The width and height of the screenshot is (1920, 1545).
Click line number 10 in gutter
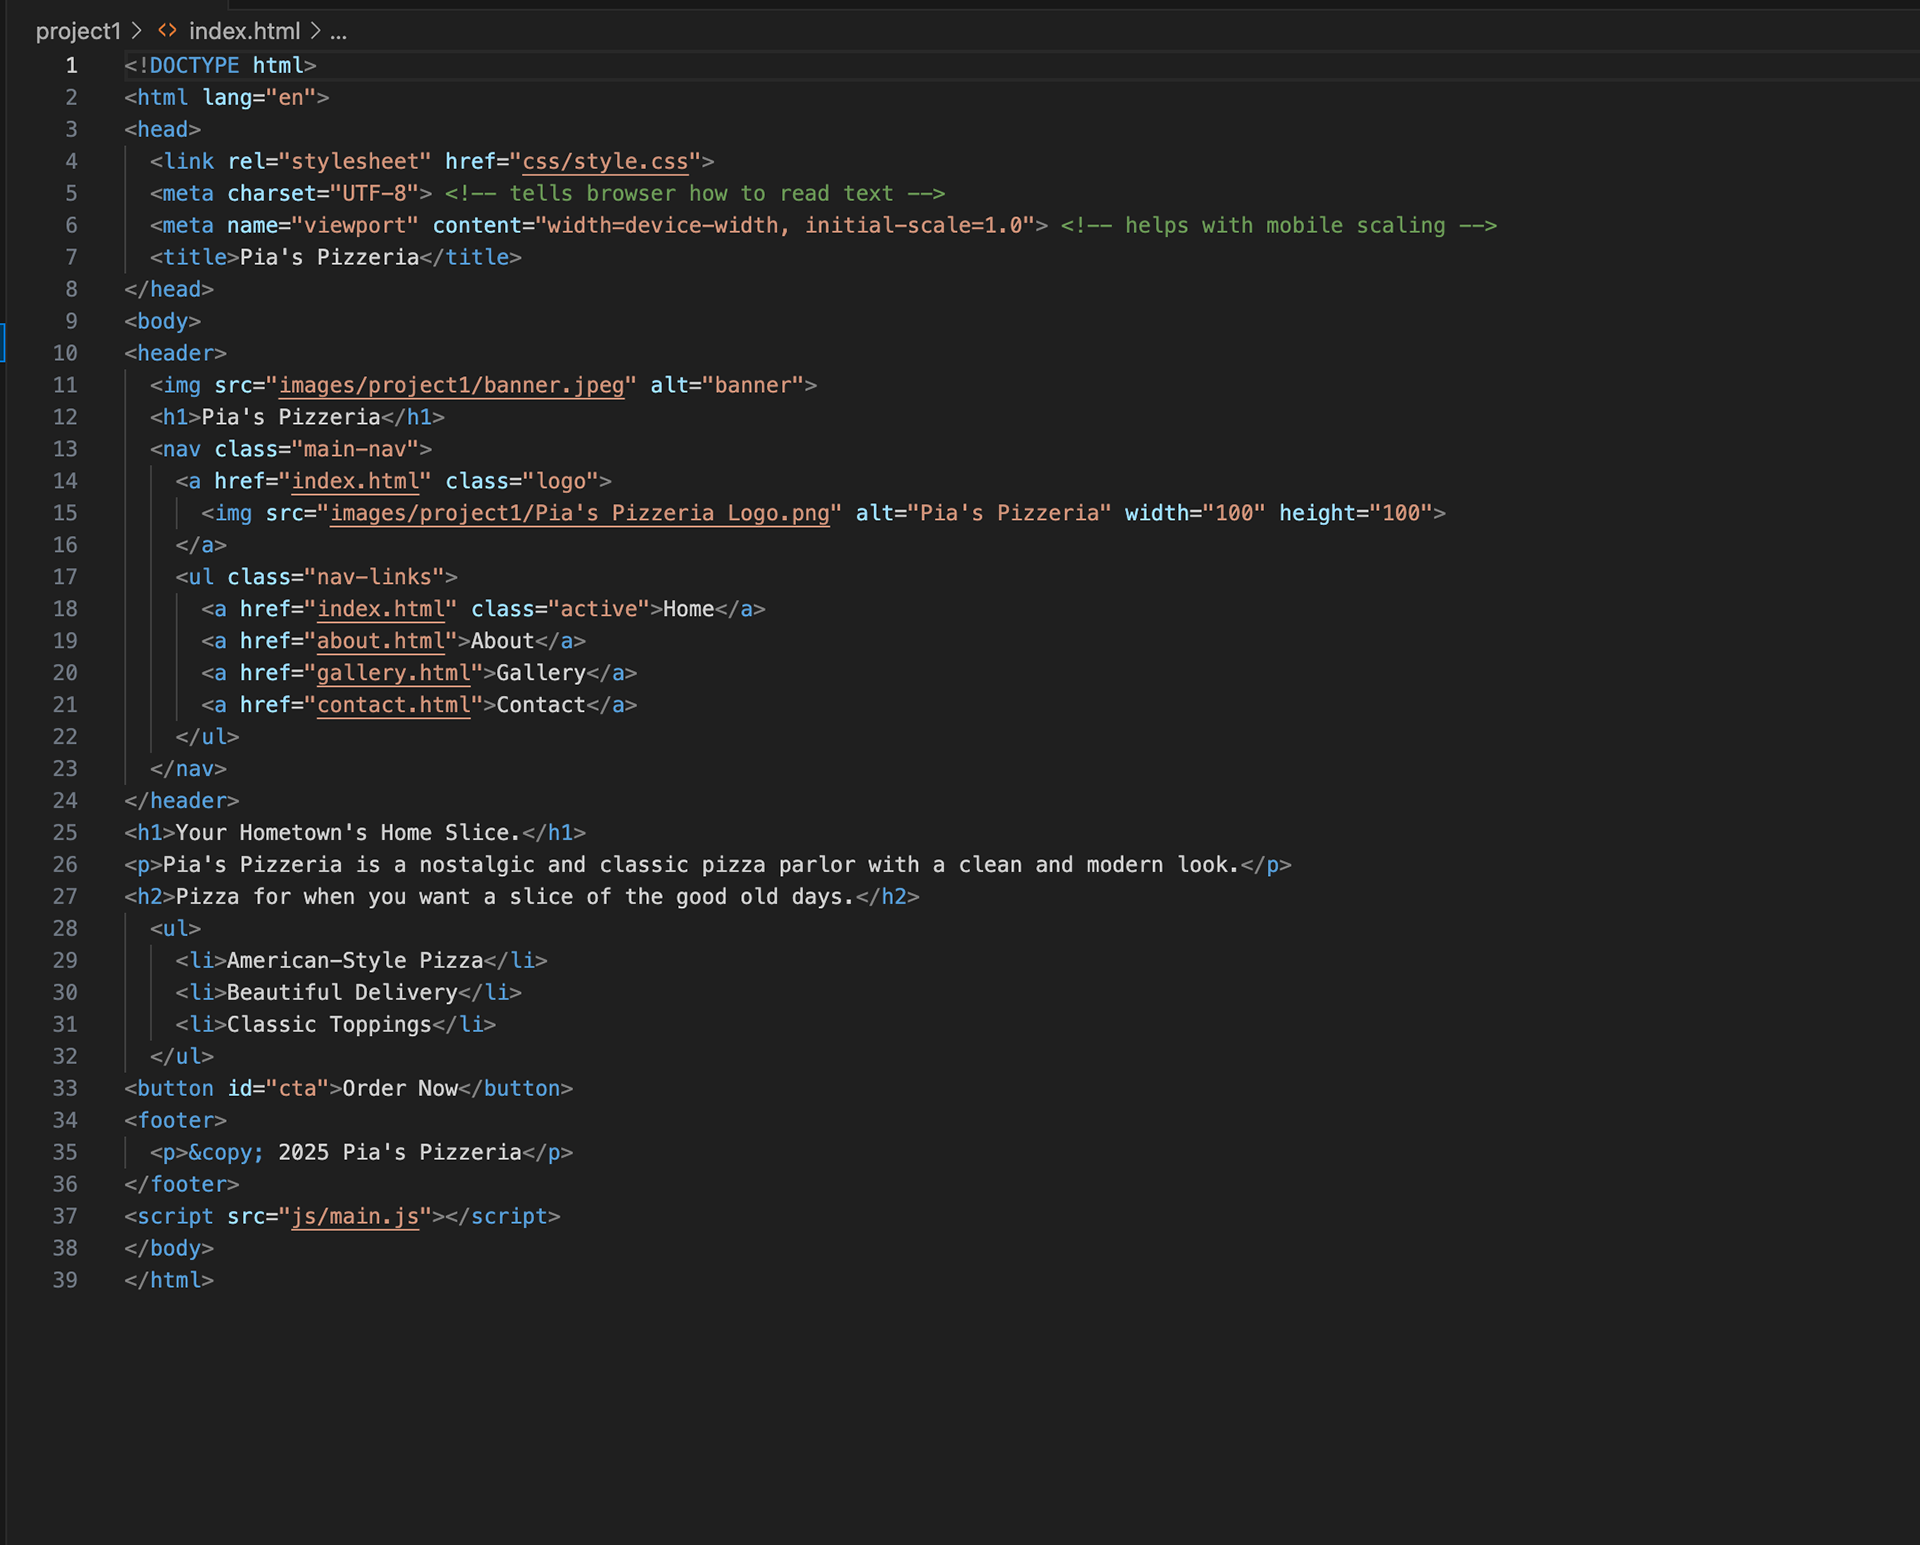(x=65, y=353)
